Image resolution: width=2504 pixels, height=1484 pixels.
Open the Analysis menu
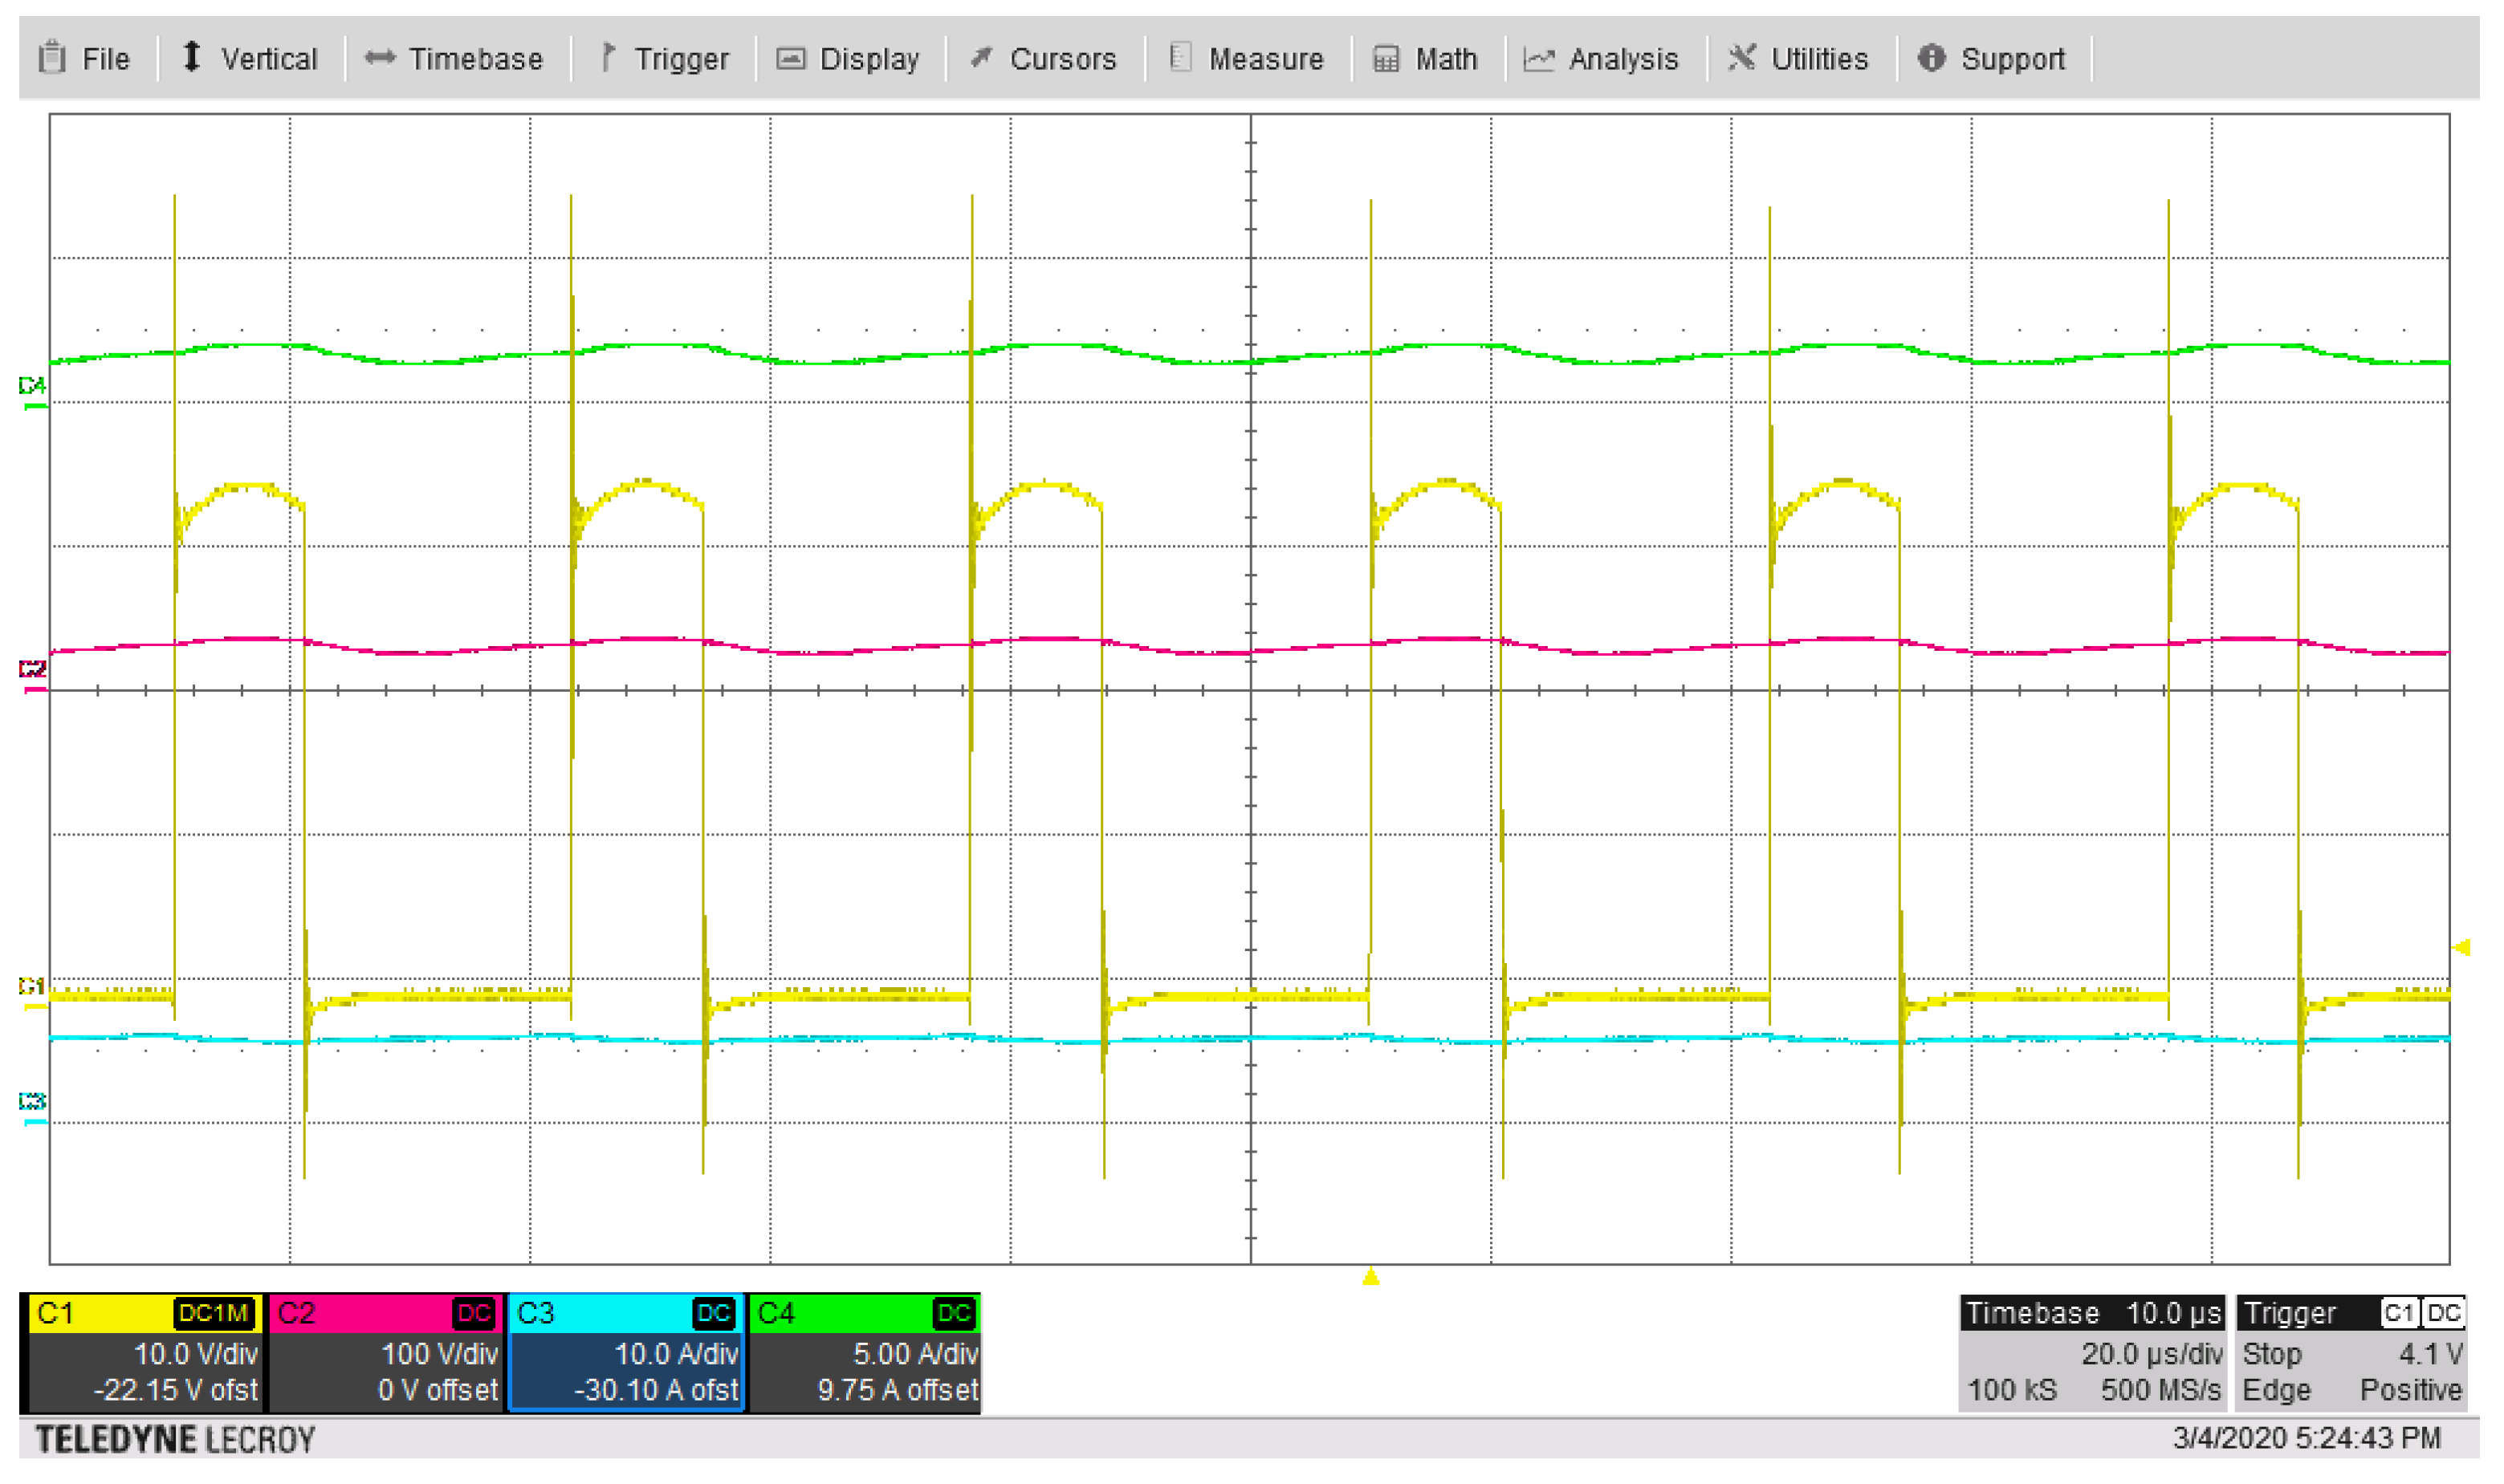1602,59
